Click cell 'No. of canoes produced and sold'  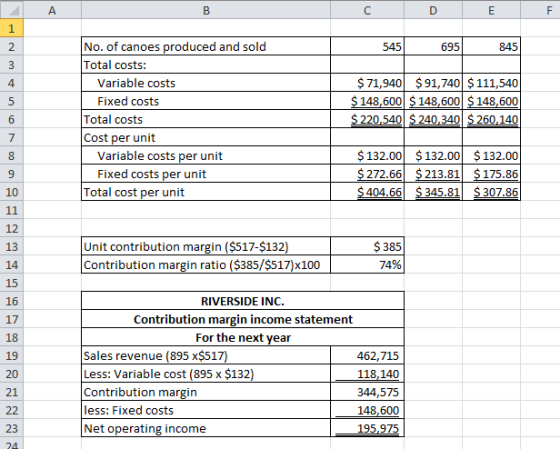(x=206, y=46)
